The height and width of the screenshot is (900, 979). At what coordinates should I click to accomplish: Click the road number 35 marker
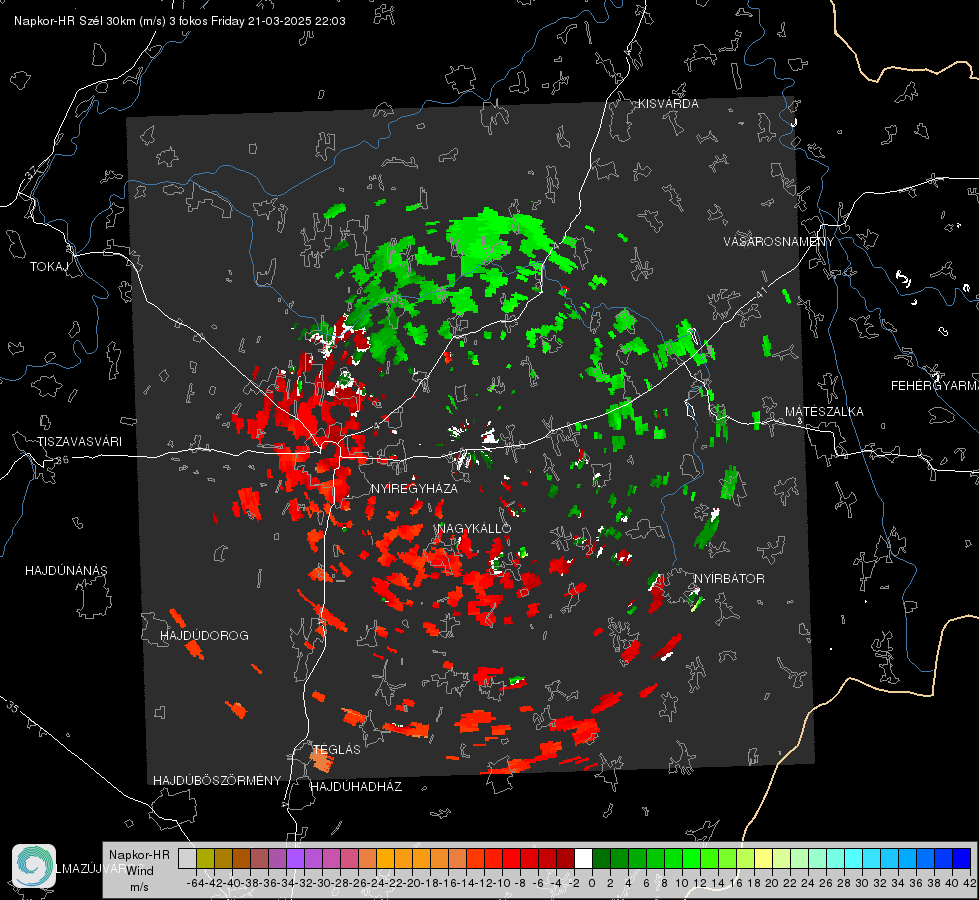click(12, 706)
